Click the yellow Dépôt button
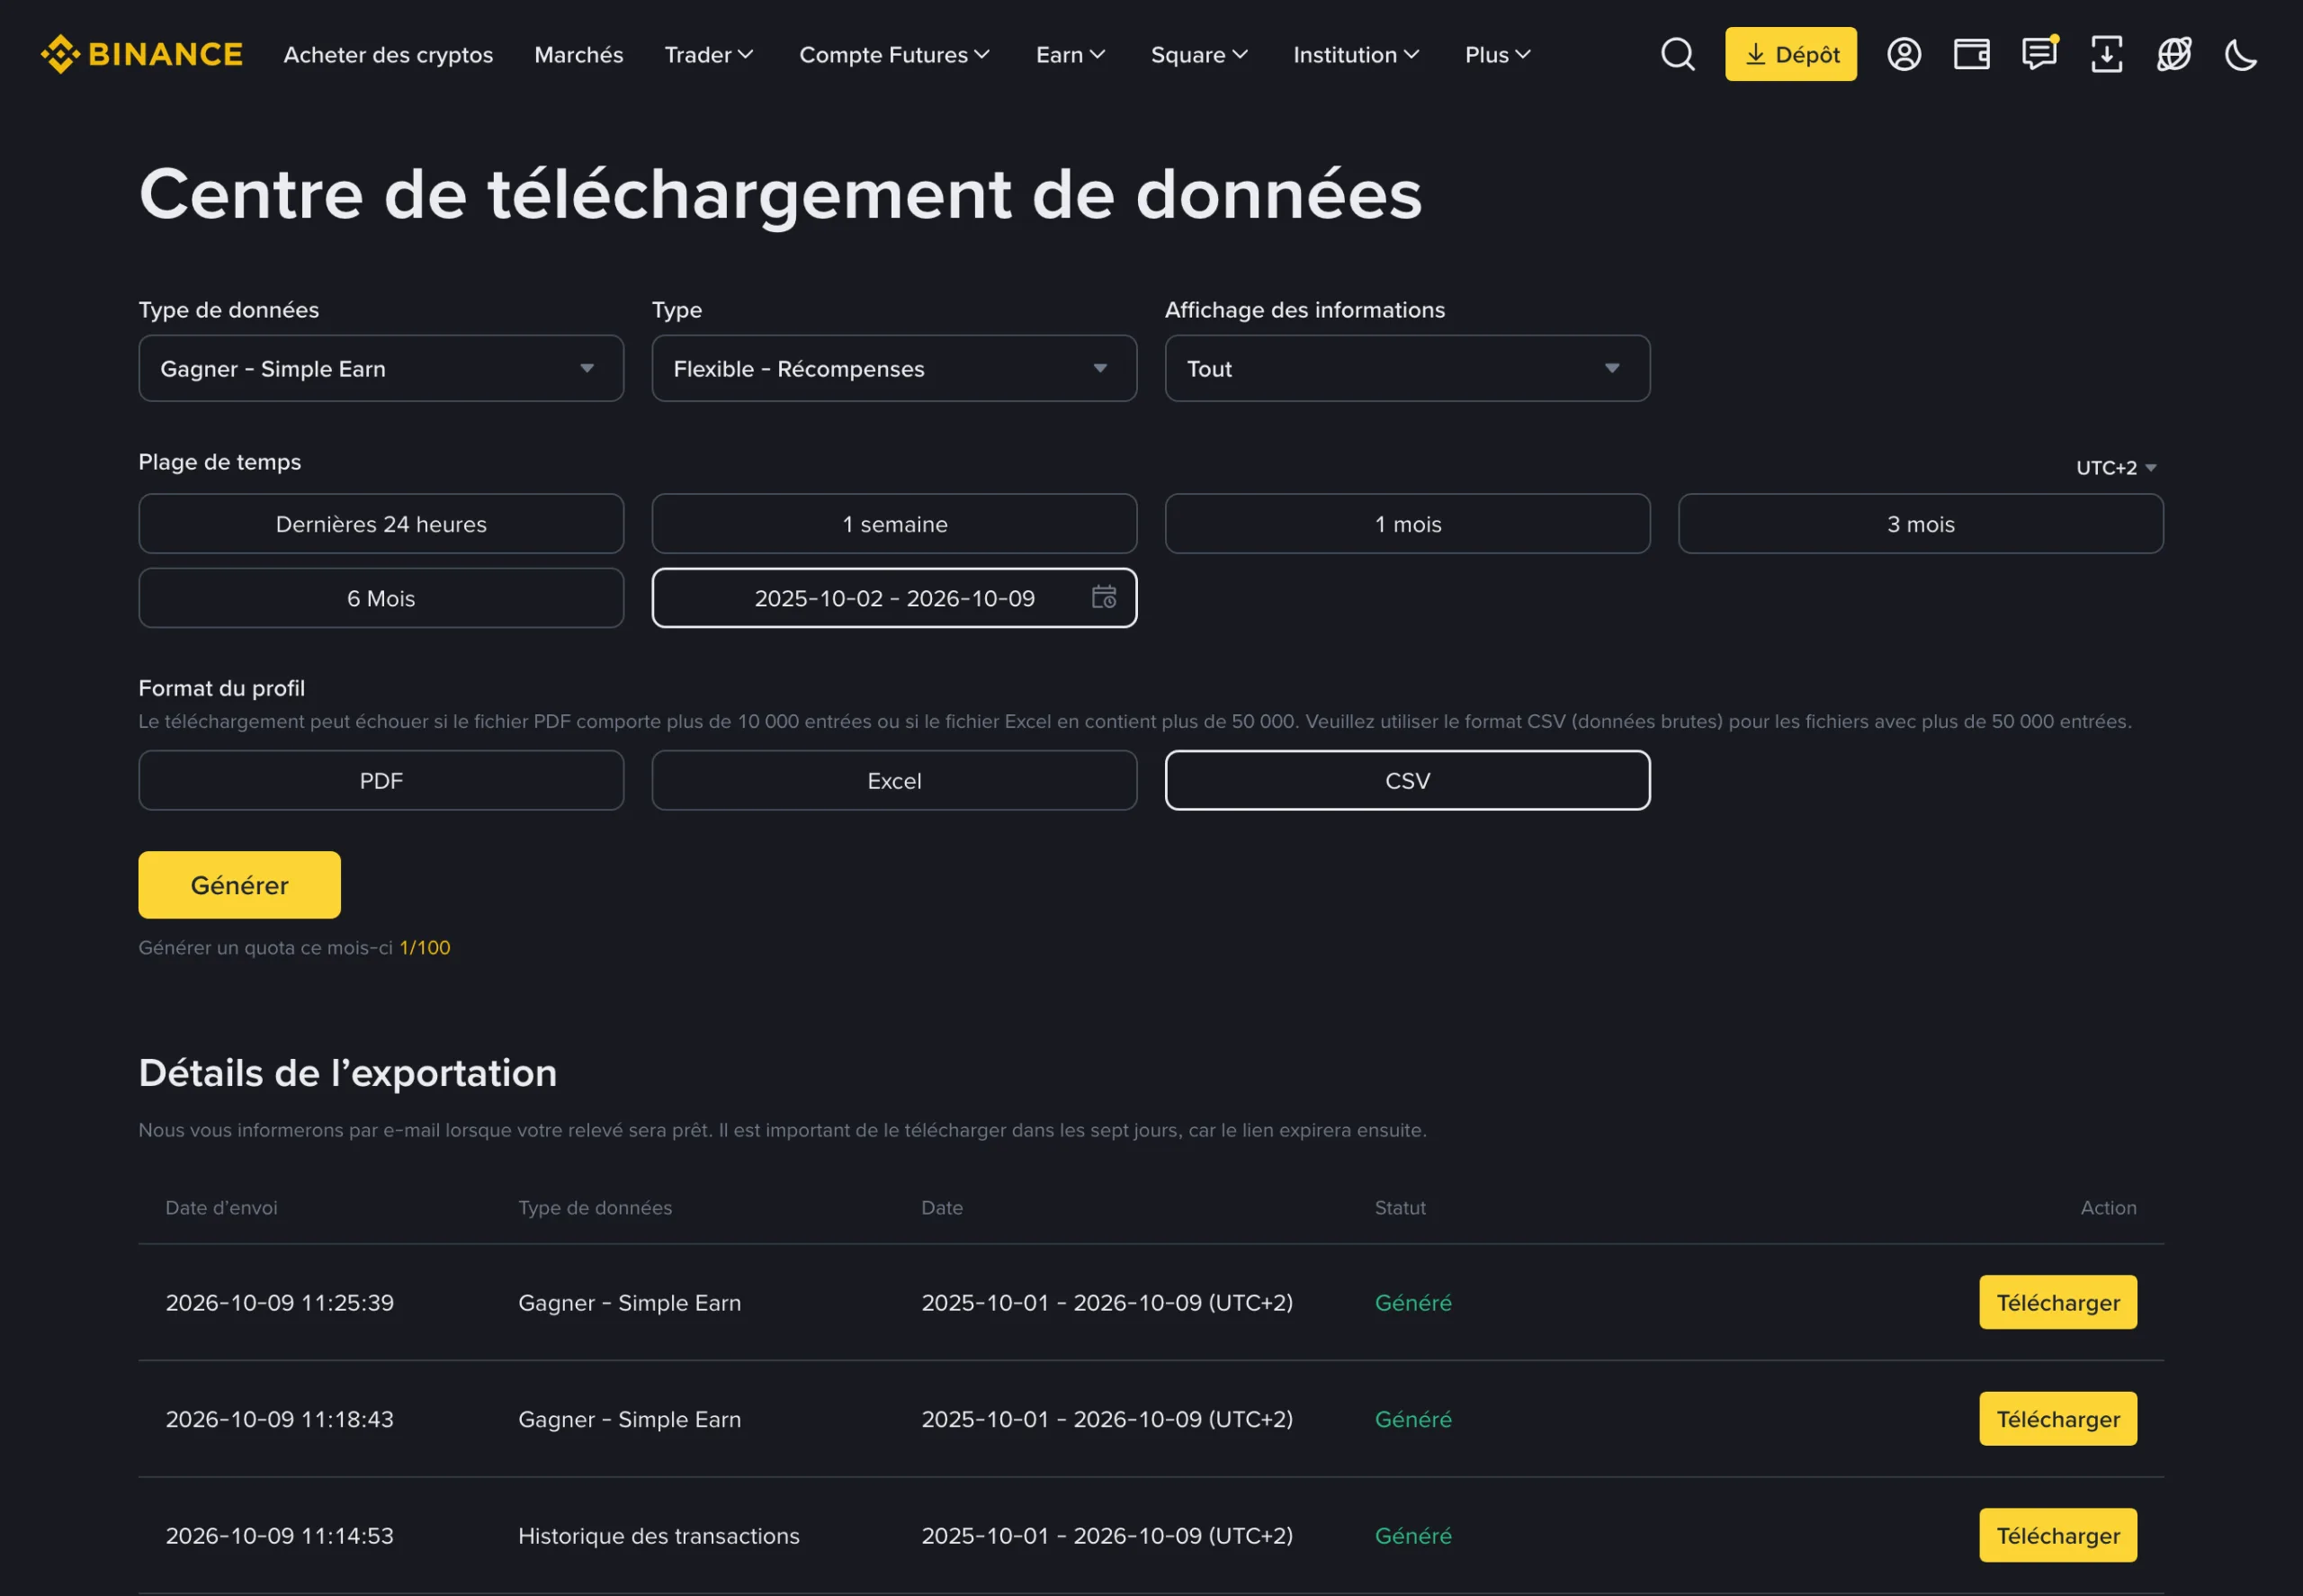 [1791, 54]
